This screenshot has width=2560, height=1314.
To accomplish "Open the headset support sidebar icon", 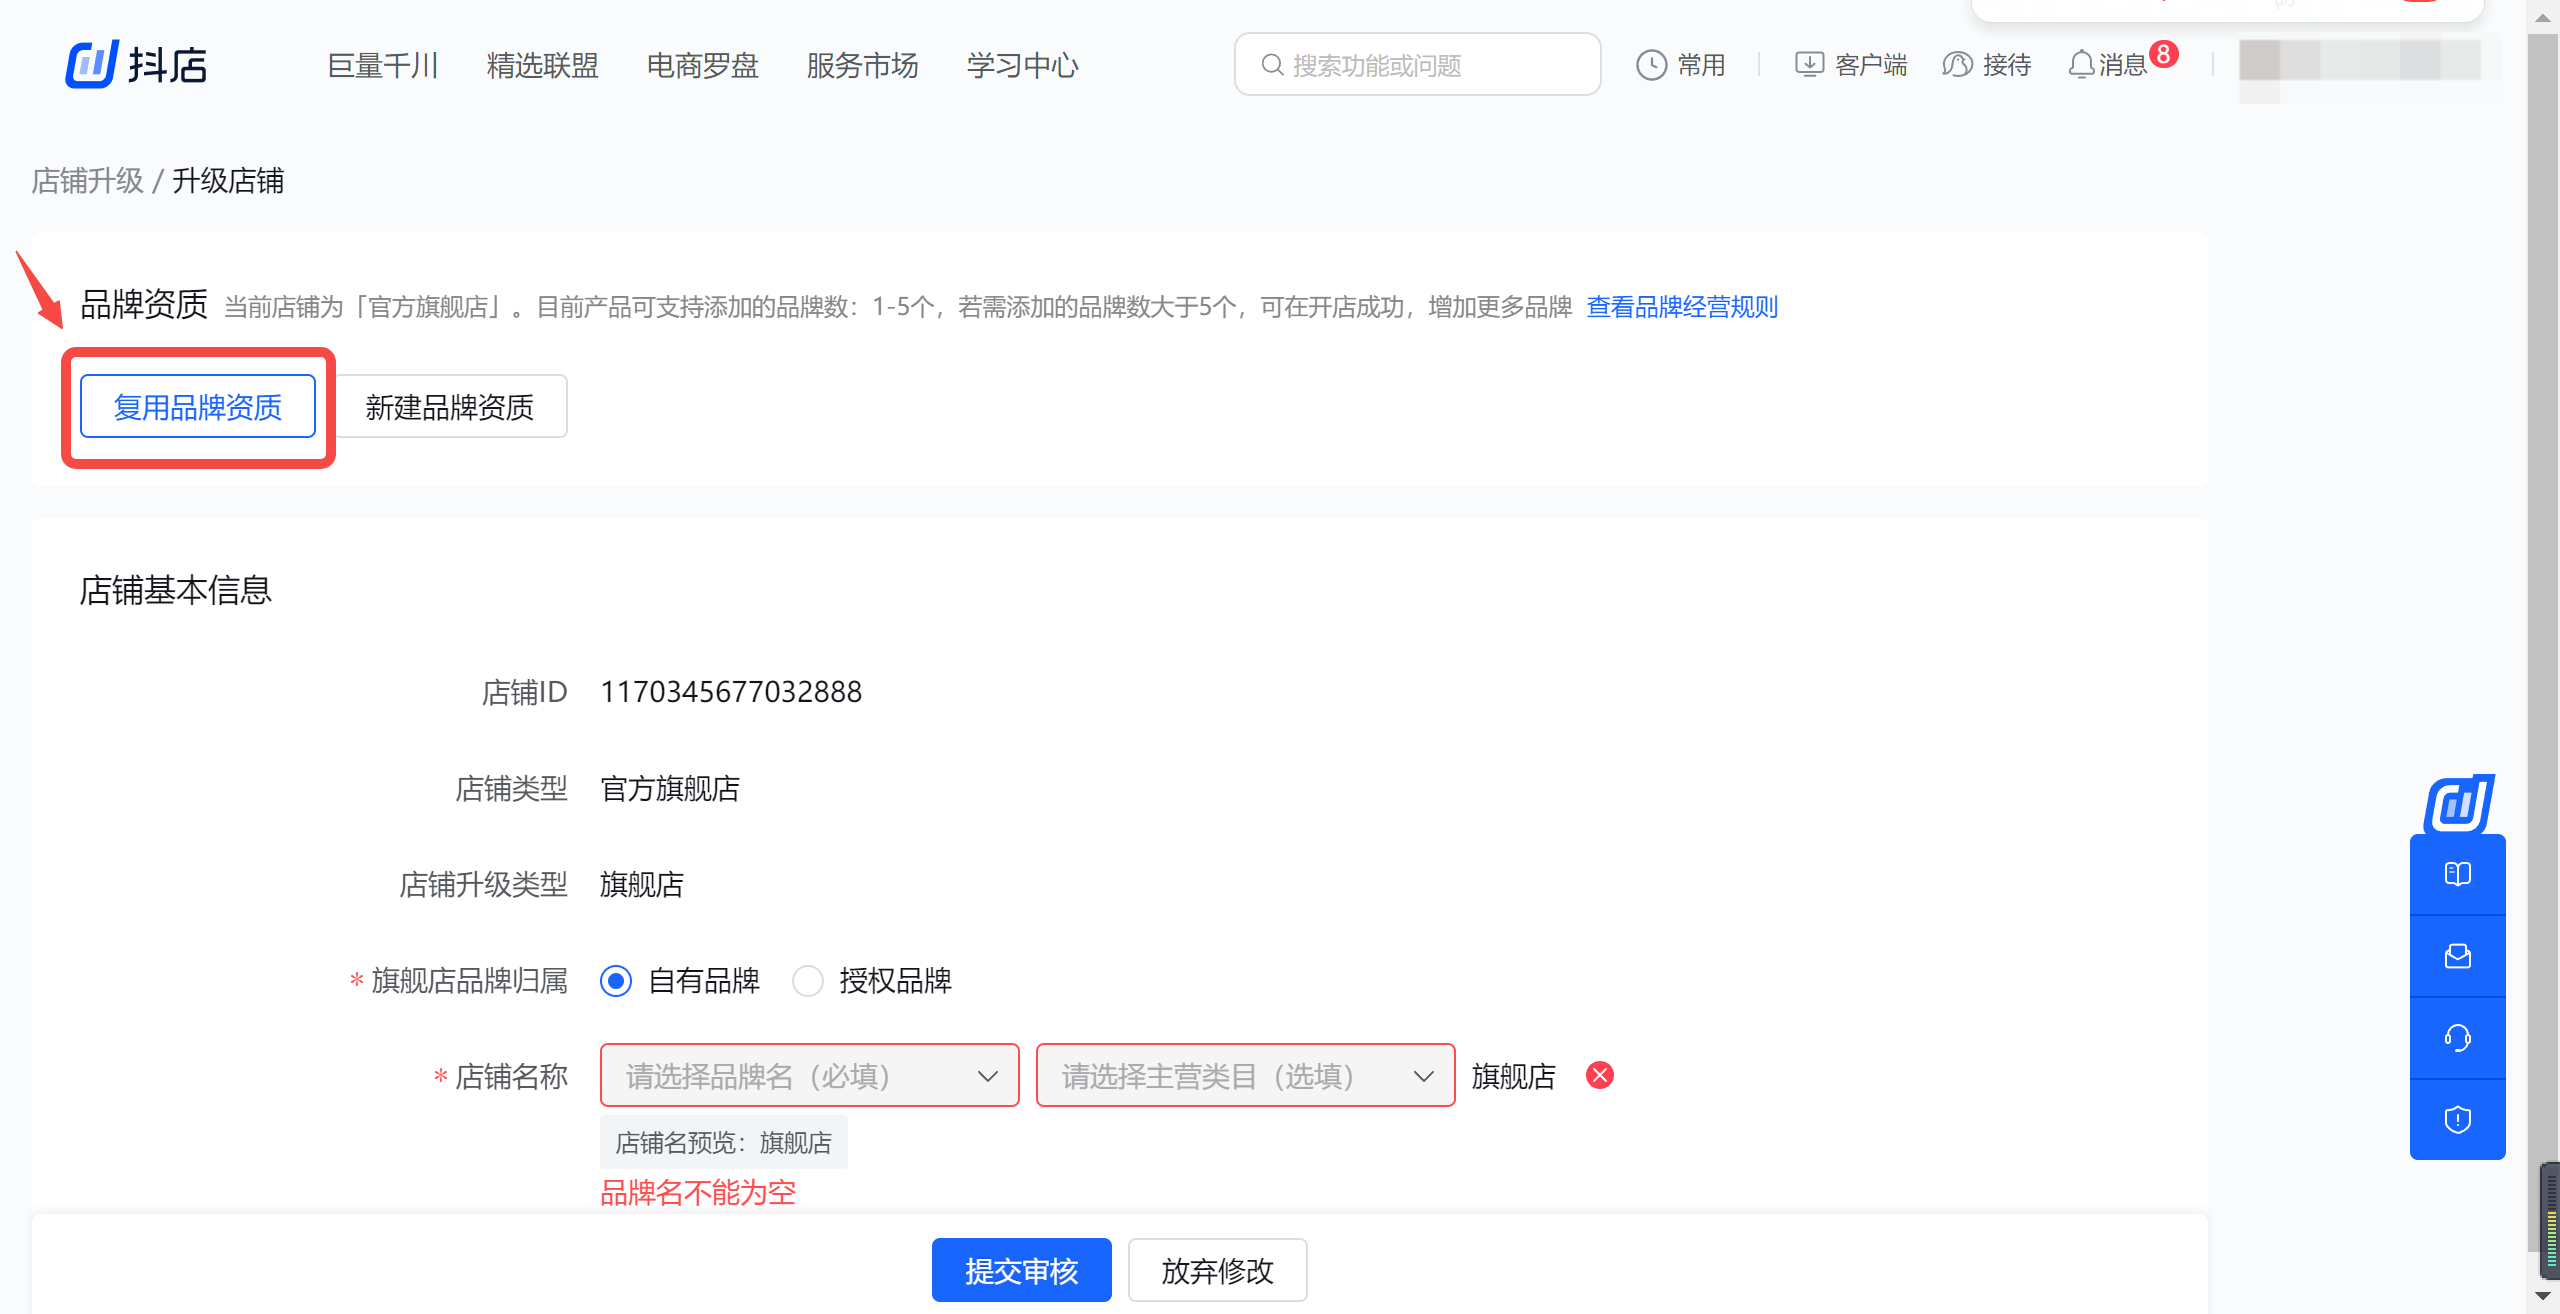I will 2457,1038.
